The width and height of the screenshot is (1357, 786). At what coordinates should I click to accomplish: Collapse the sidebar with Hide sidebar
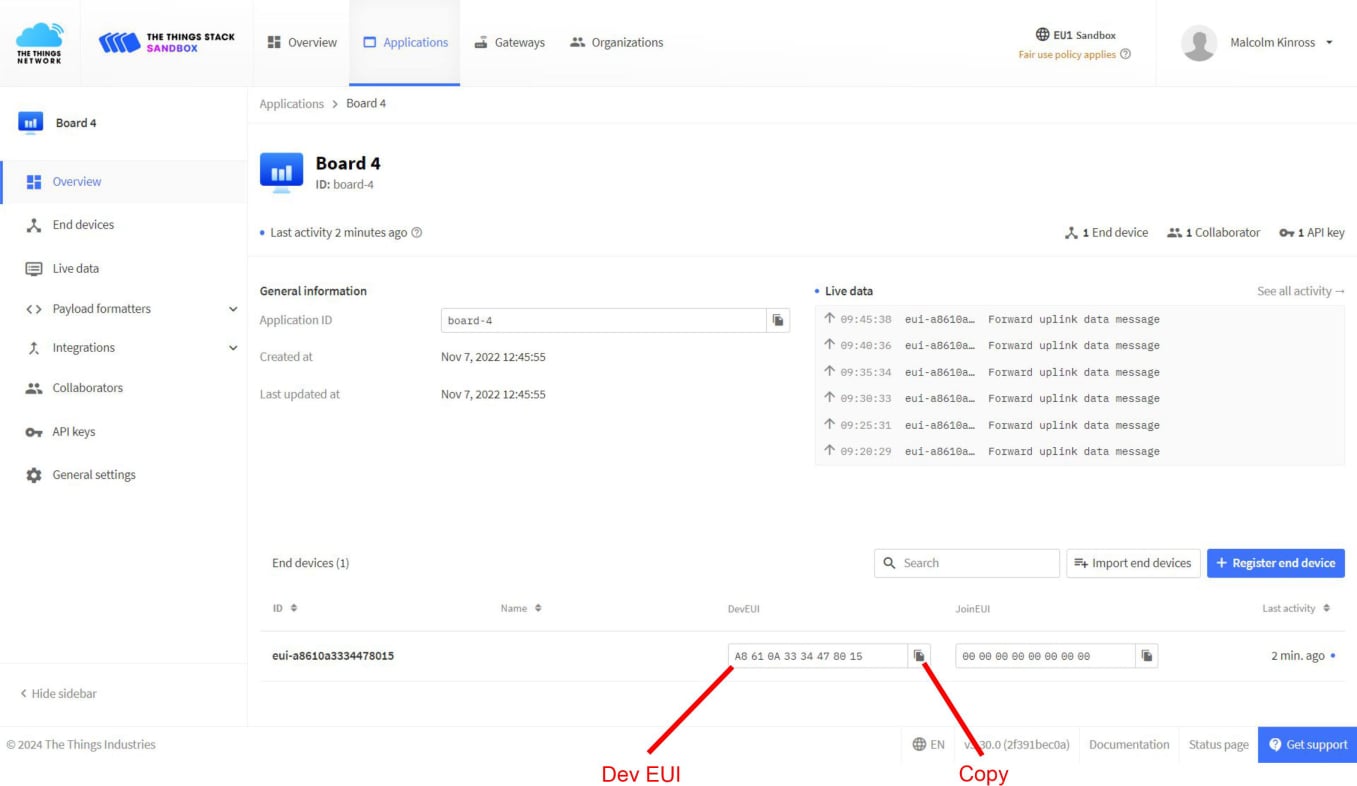click(x=59, y=694)
